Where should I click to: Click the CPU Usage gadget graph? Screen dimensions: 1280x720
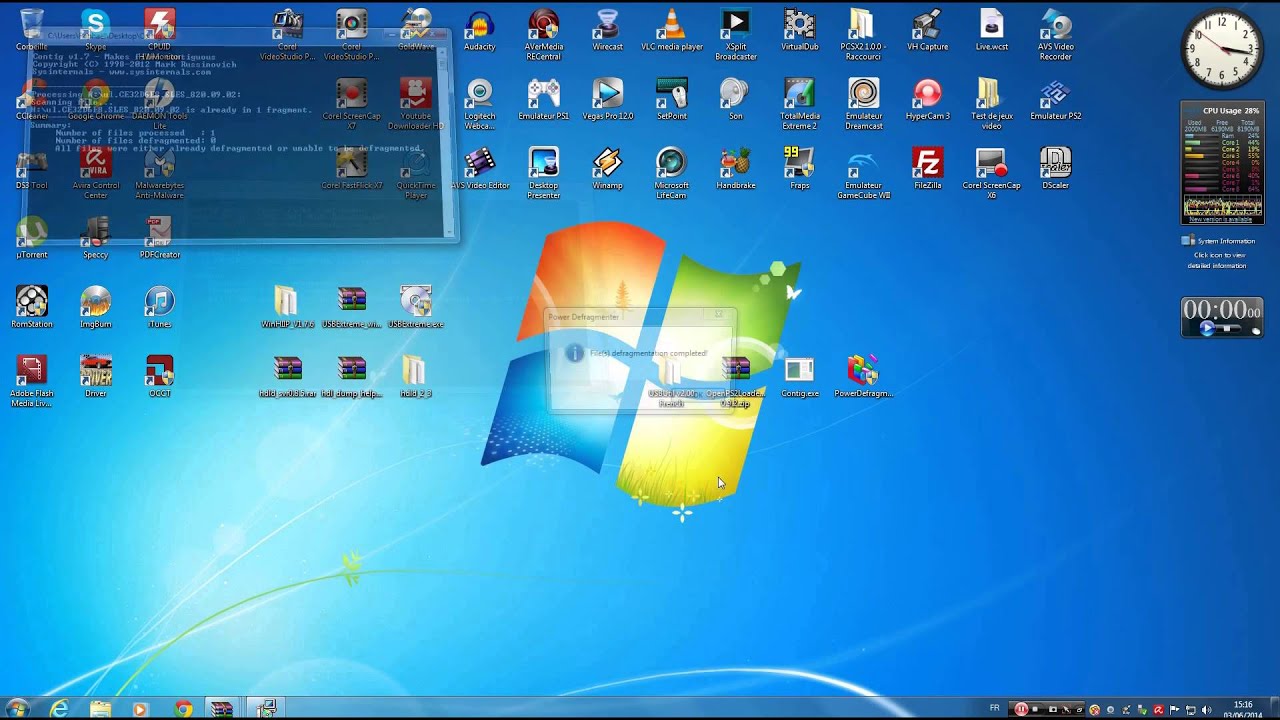click(1222, 206)
